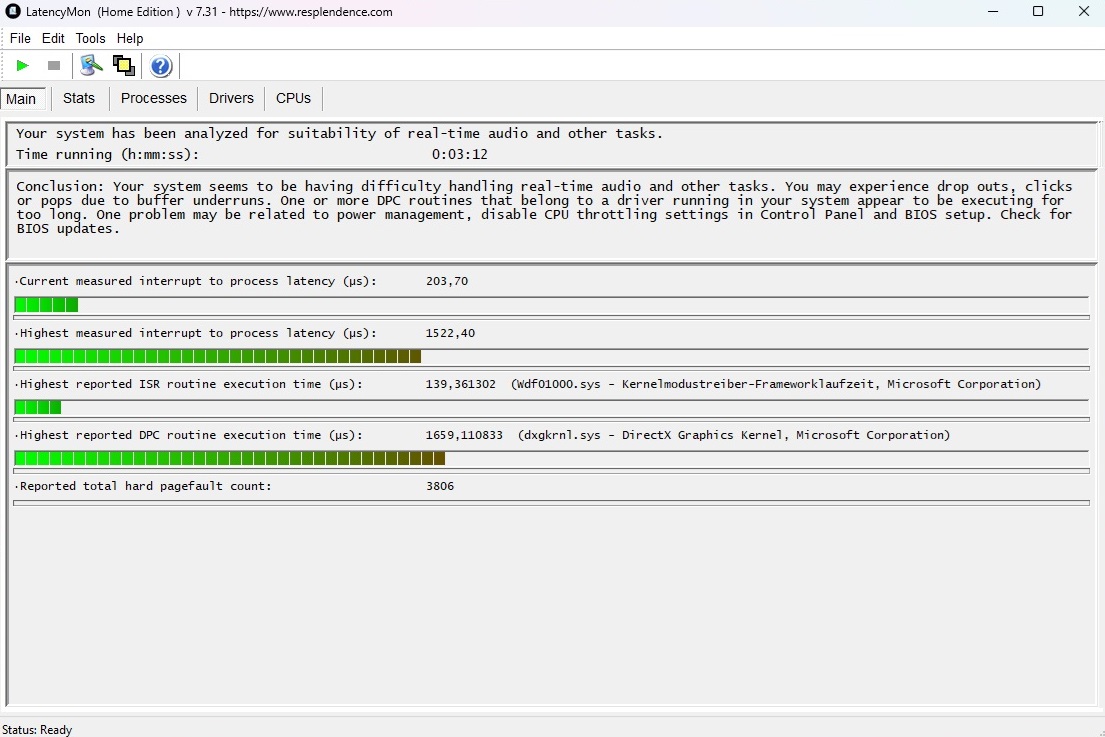Click the 'Status: Ready' status bar text
1105x737 pixels.
coord(37,730)
